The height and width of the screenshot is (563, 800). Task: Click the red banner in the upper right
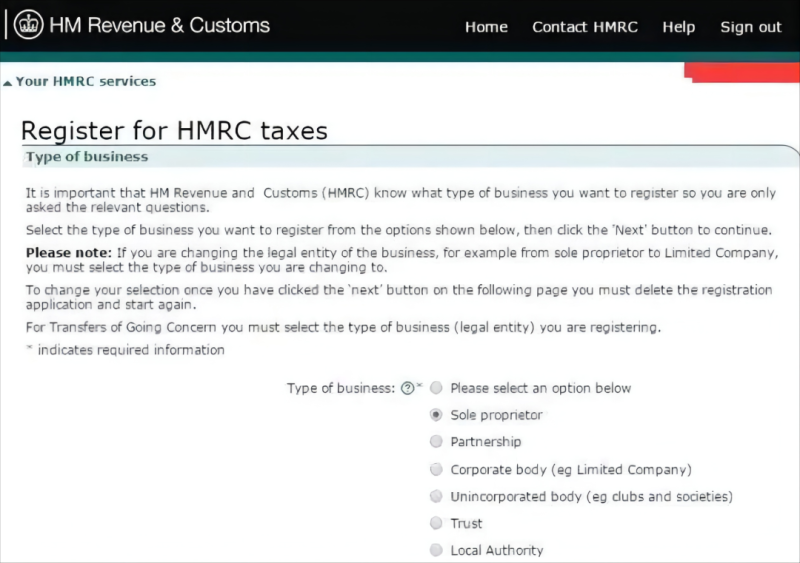click(x=742, y=72)
